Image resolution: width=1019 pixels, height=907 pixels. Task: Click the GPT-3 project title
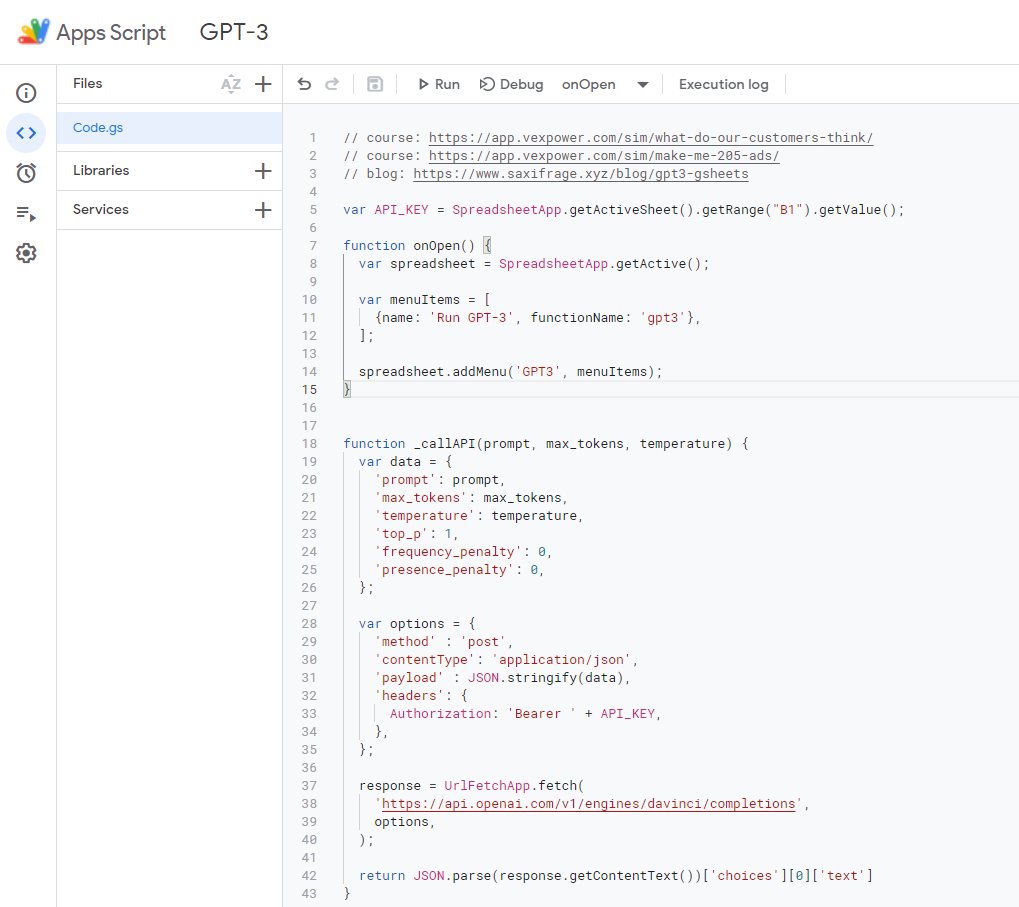tap(234, 32)
